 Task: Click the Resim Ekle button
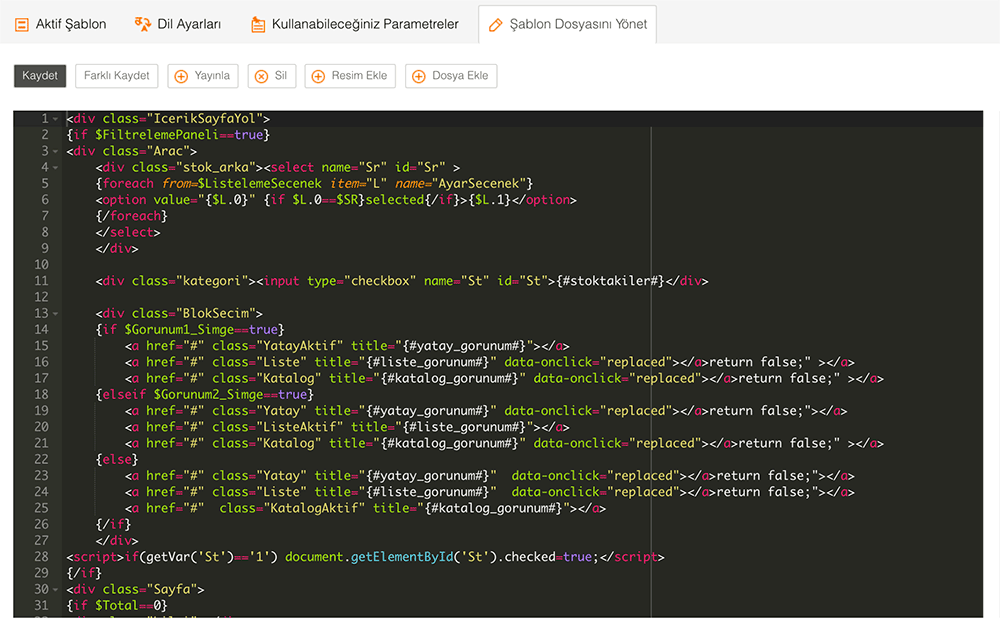(350, 76)
